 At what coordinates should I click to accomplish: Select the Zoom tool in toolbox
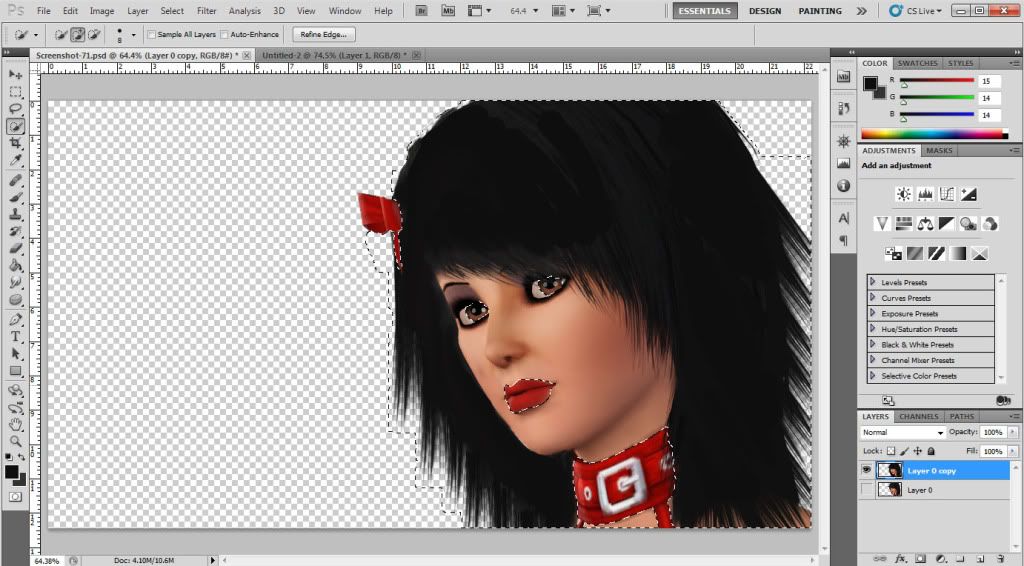(15, 441)
